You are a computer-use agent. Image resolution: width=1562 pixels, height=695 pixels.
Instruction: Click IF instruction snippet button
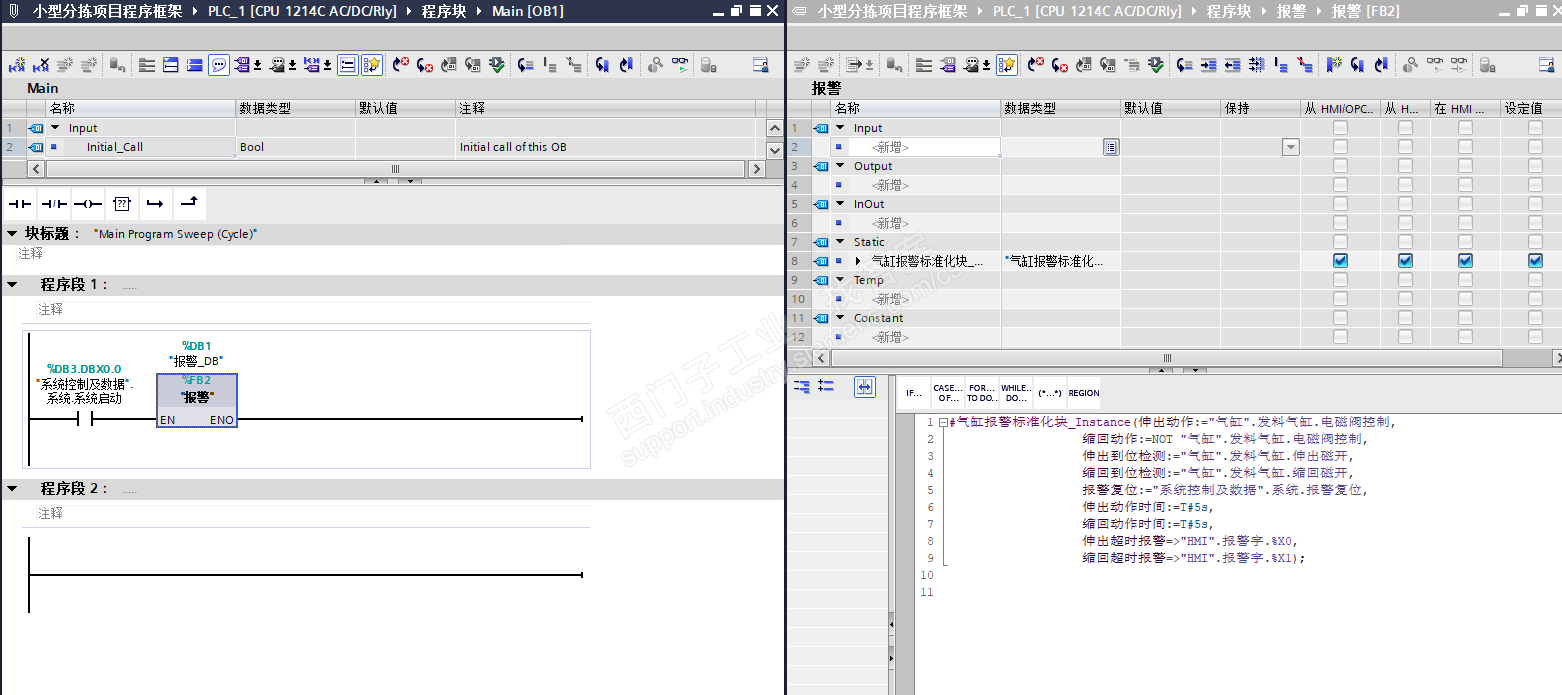tap(914, 393)
